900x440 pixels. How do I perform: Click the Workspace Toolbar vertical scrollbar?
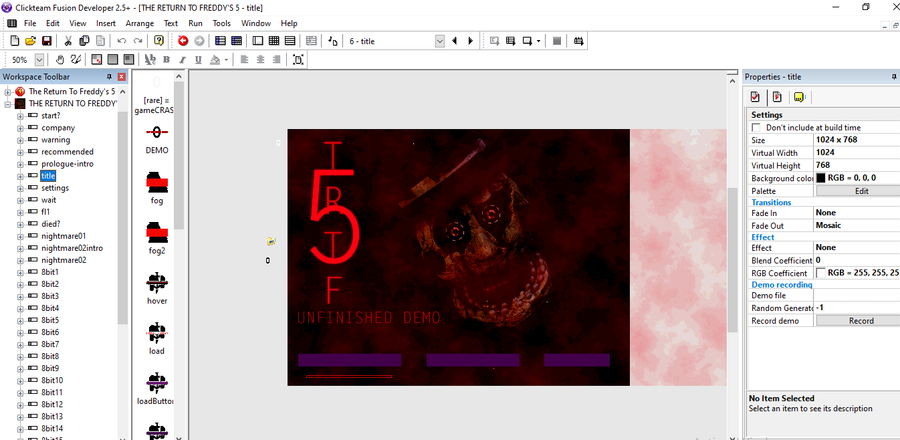[x=123, y=218]
